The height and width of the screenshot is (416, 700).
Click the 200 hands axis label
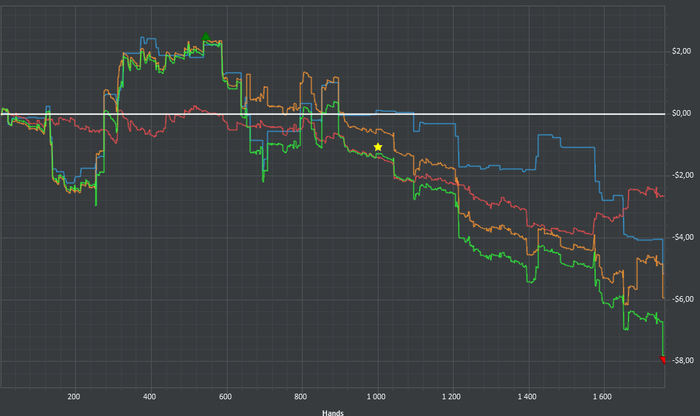[x=74, y=396]
